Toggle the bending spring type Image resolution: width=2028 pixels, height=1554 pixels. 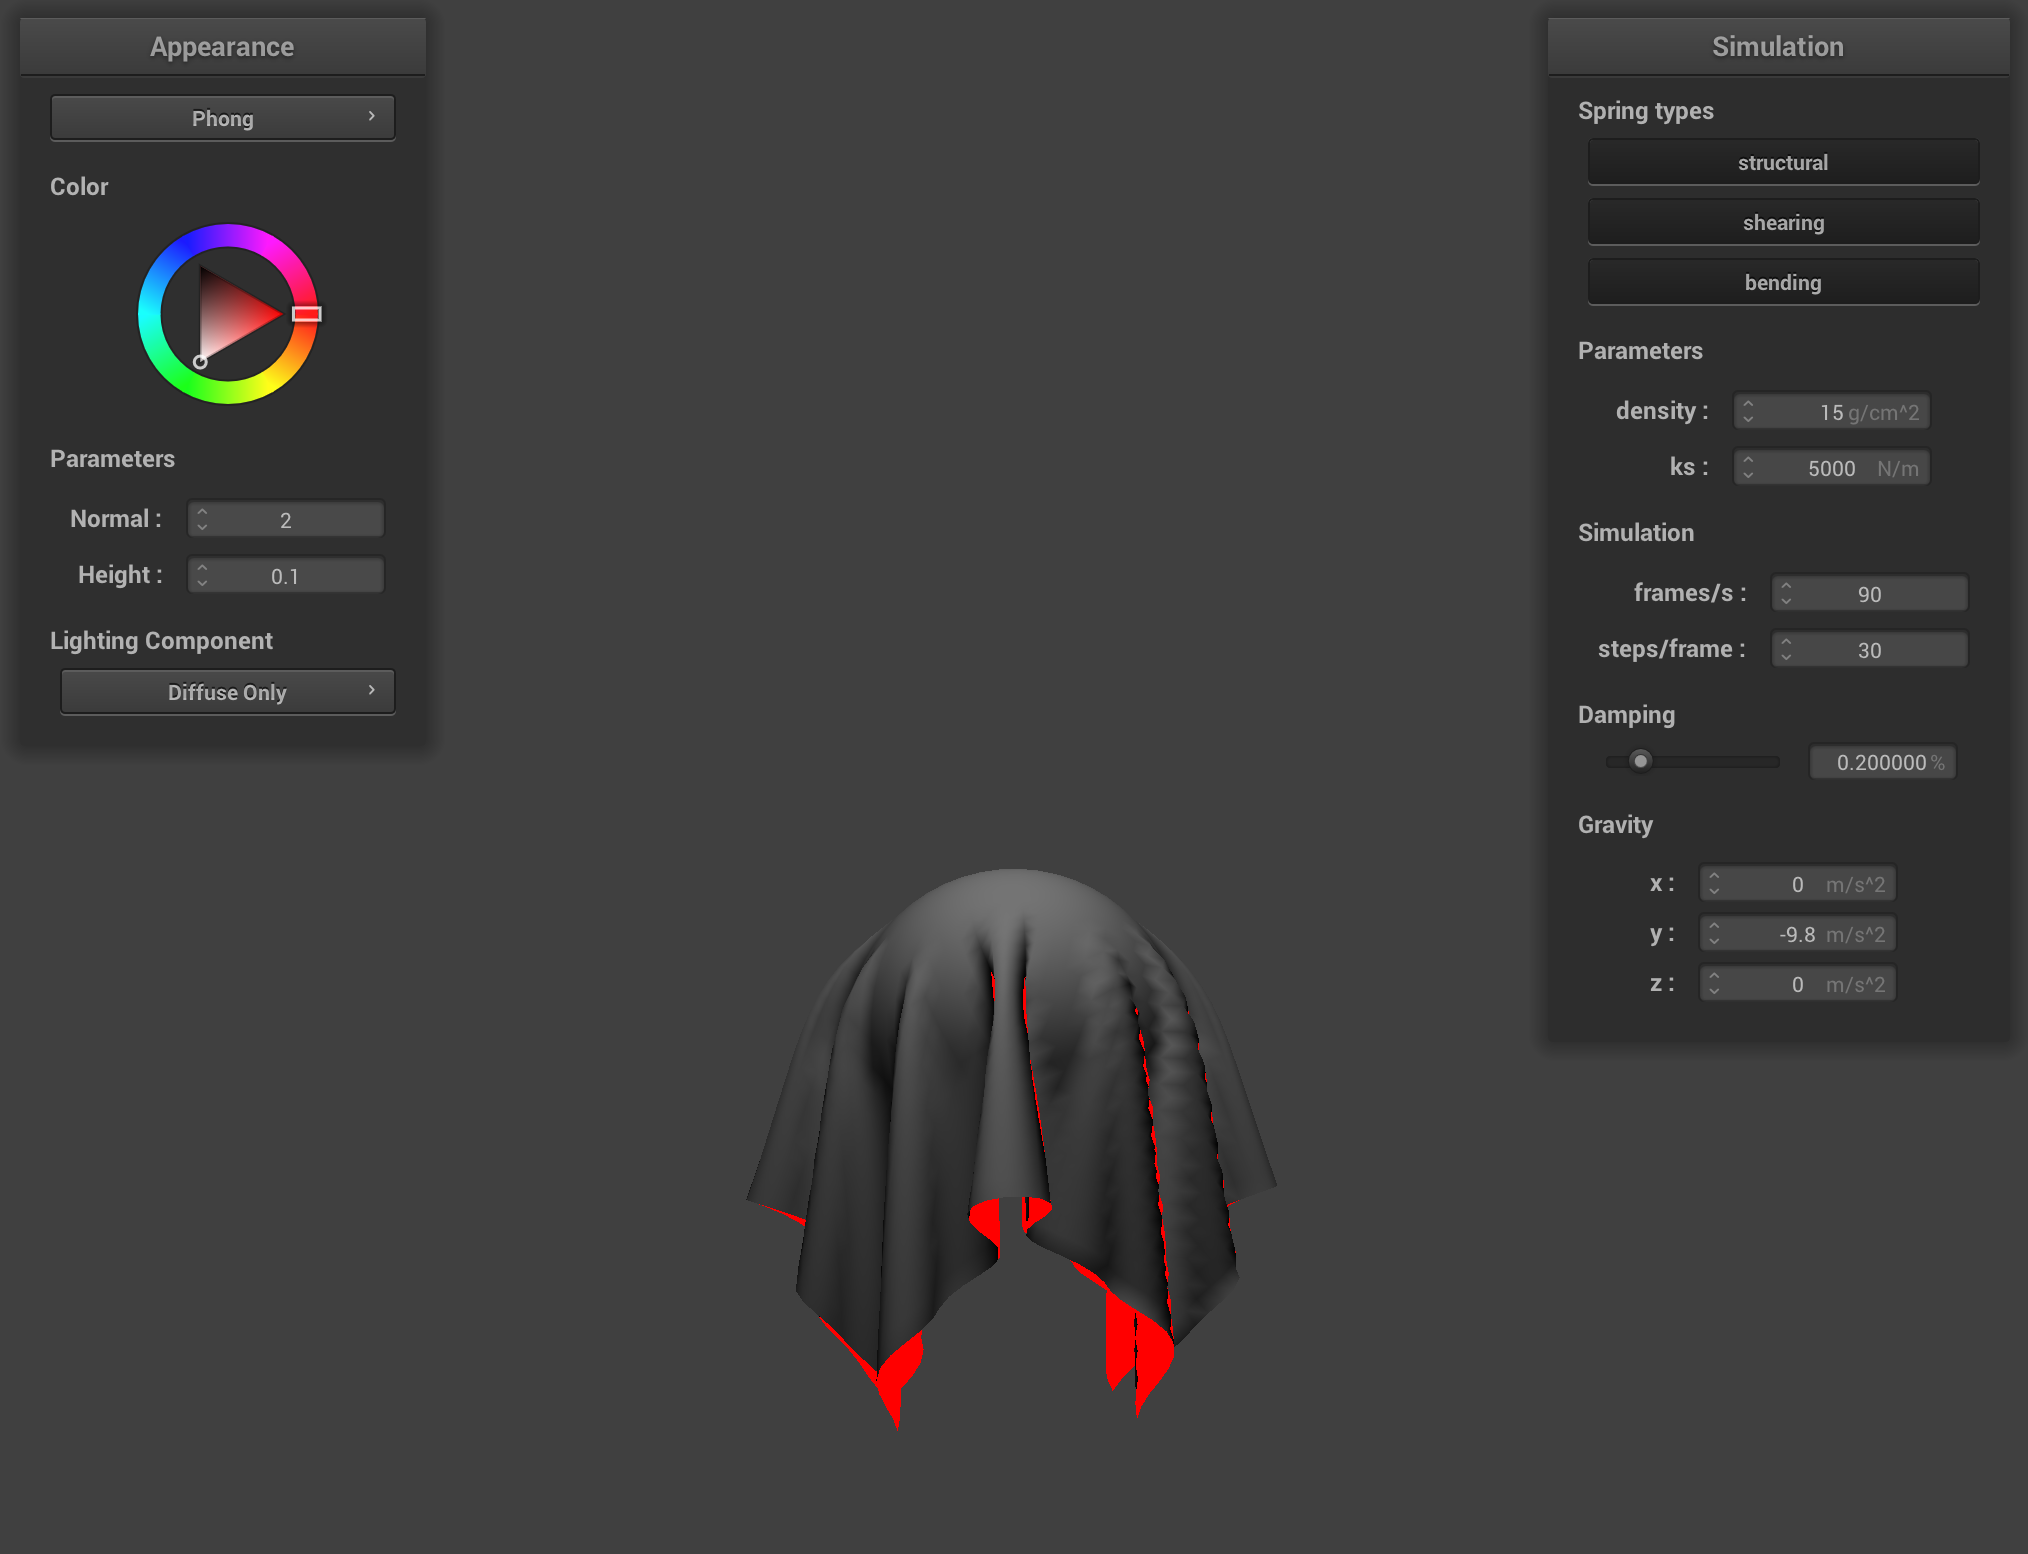coord(1782,282)
